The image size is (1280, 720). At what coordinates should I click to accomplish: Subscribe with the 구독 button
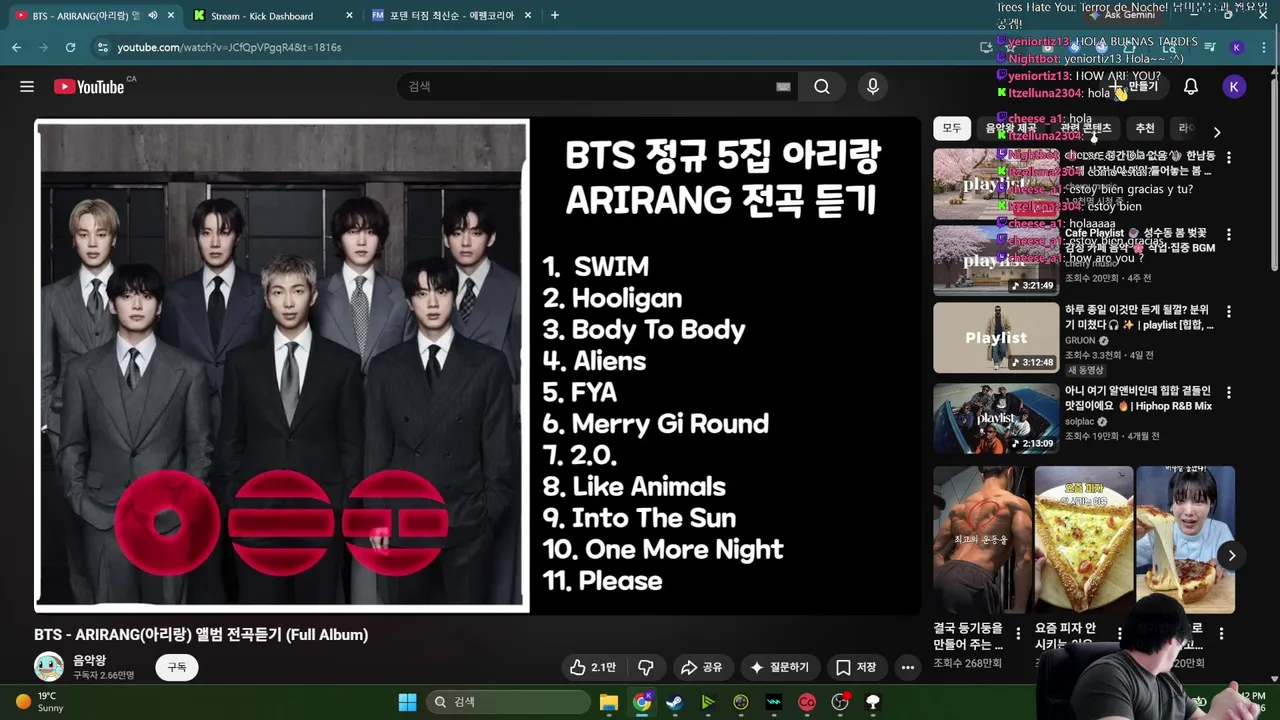click(177, 667)
